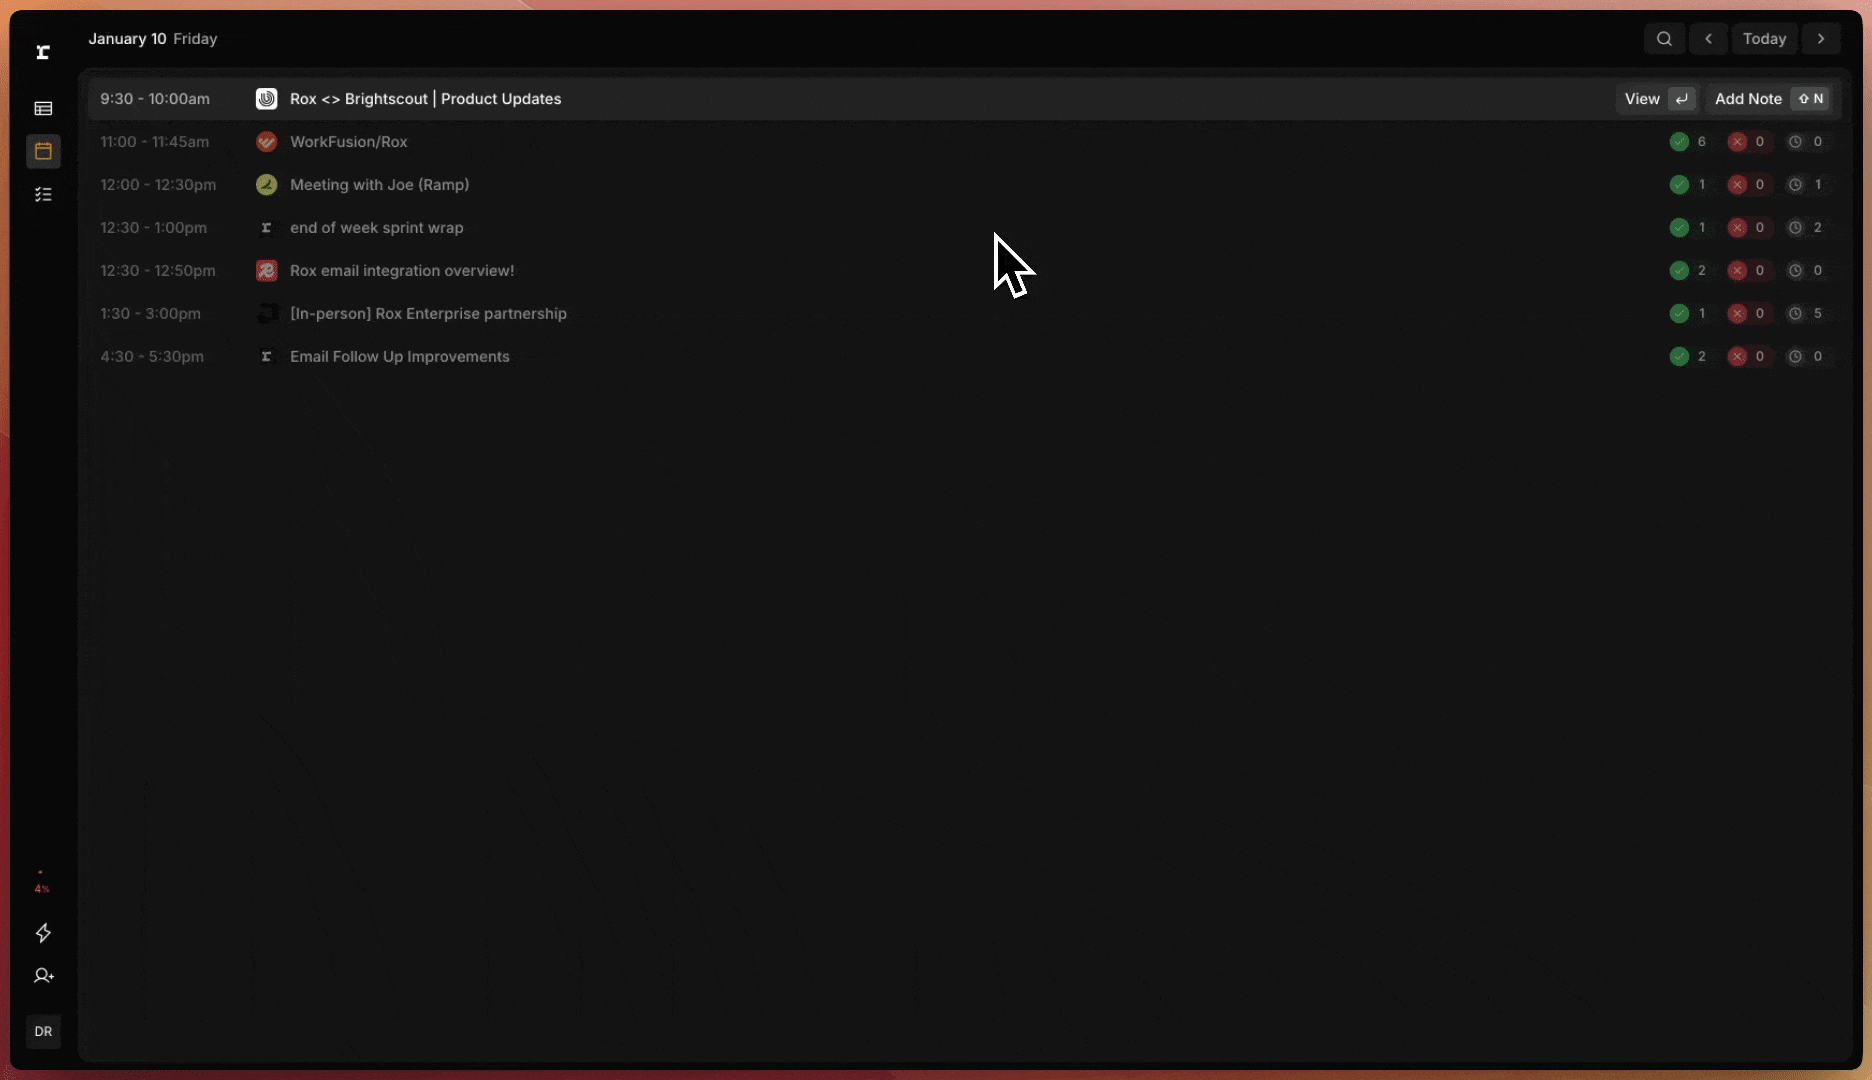Select the calendar icon in the sidebar
Viewport: 1872px width, 1080px height.
point(43,151)
